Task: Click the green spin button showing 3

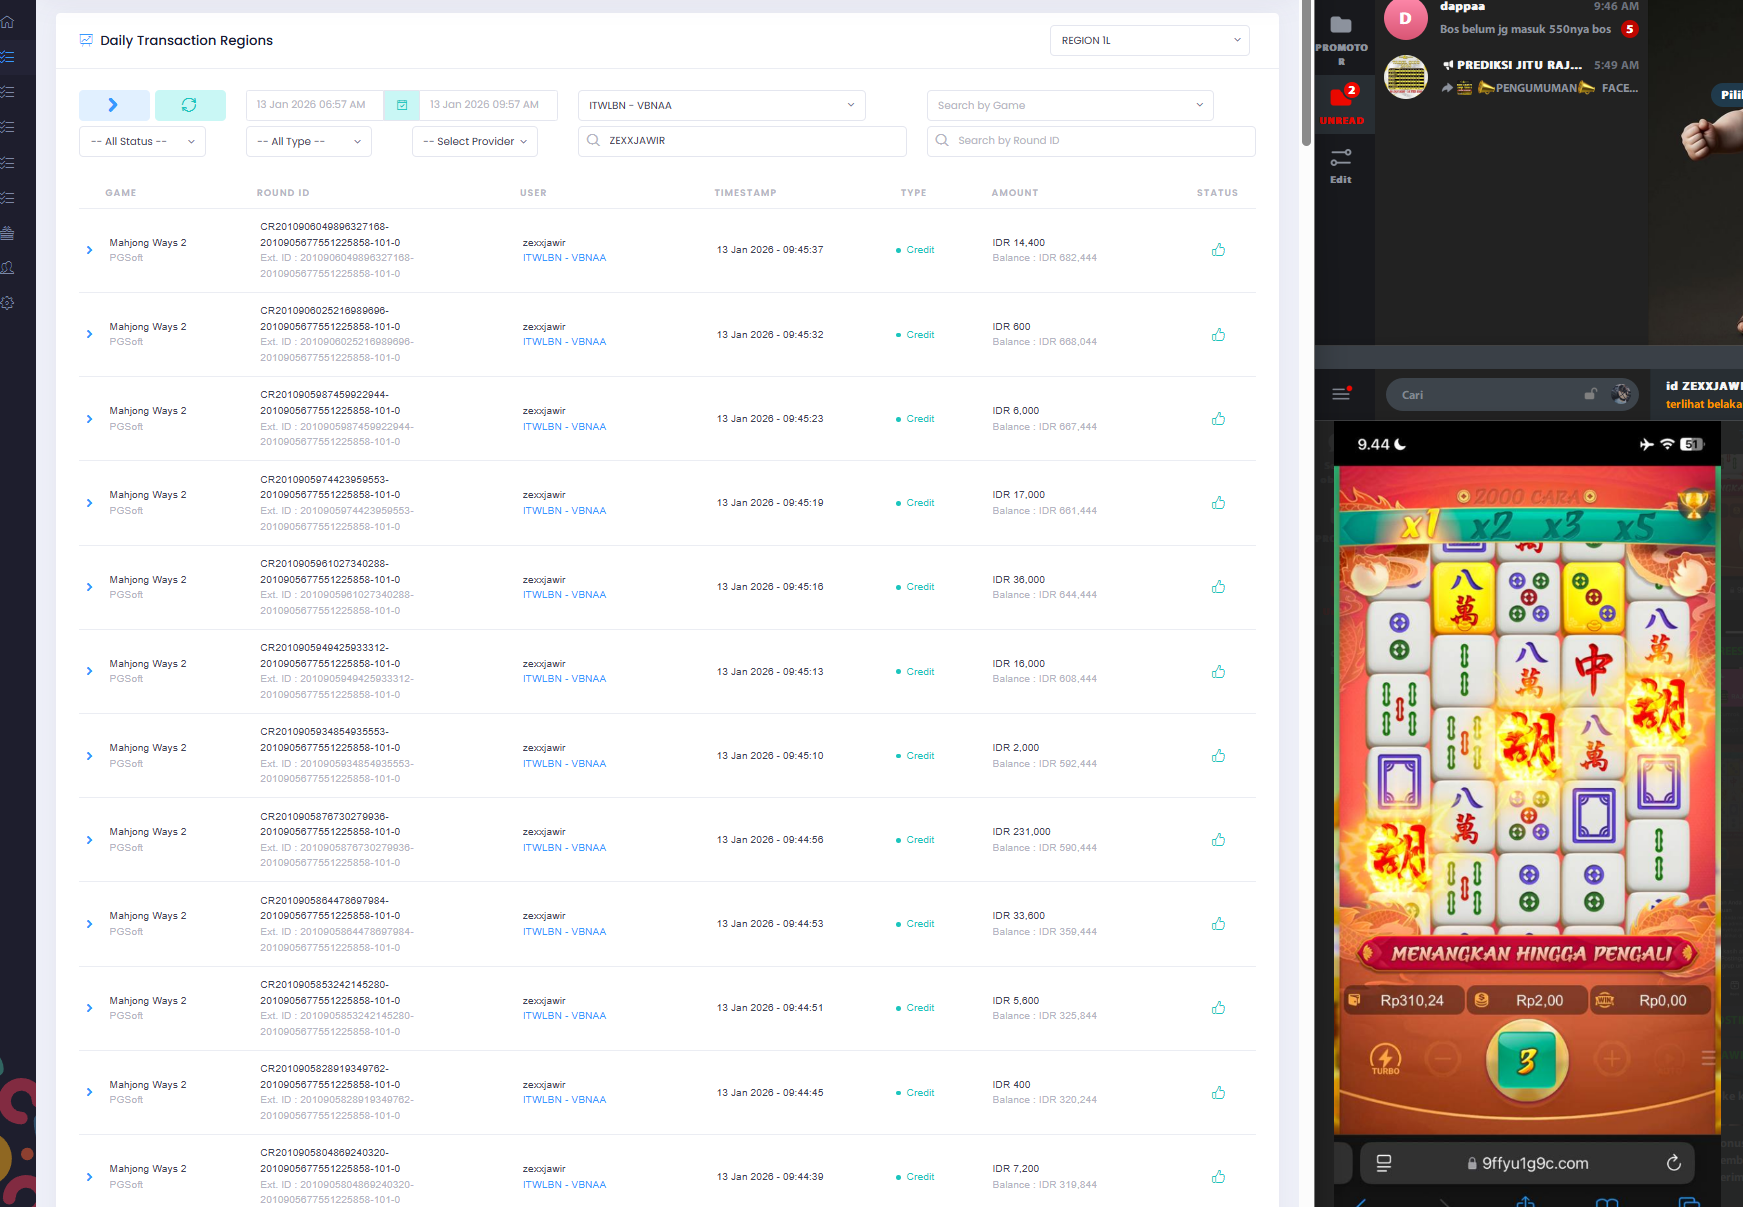Action: point(1527,1060)
